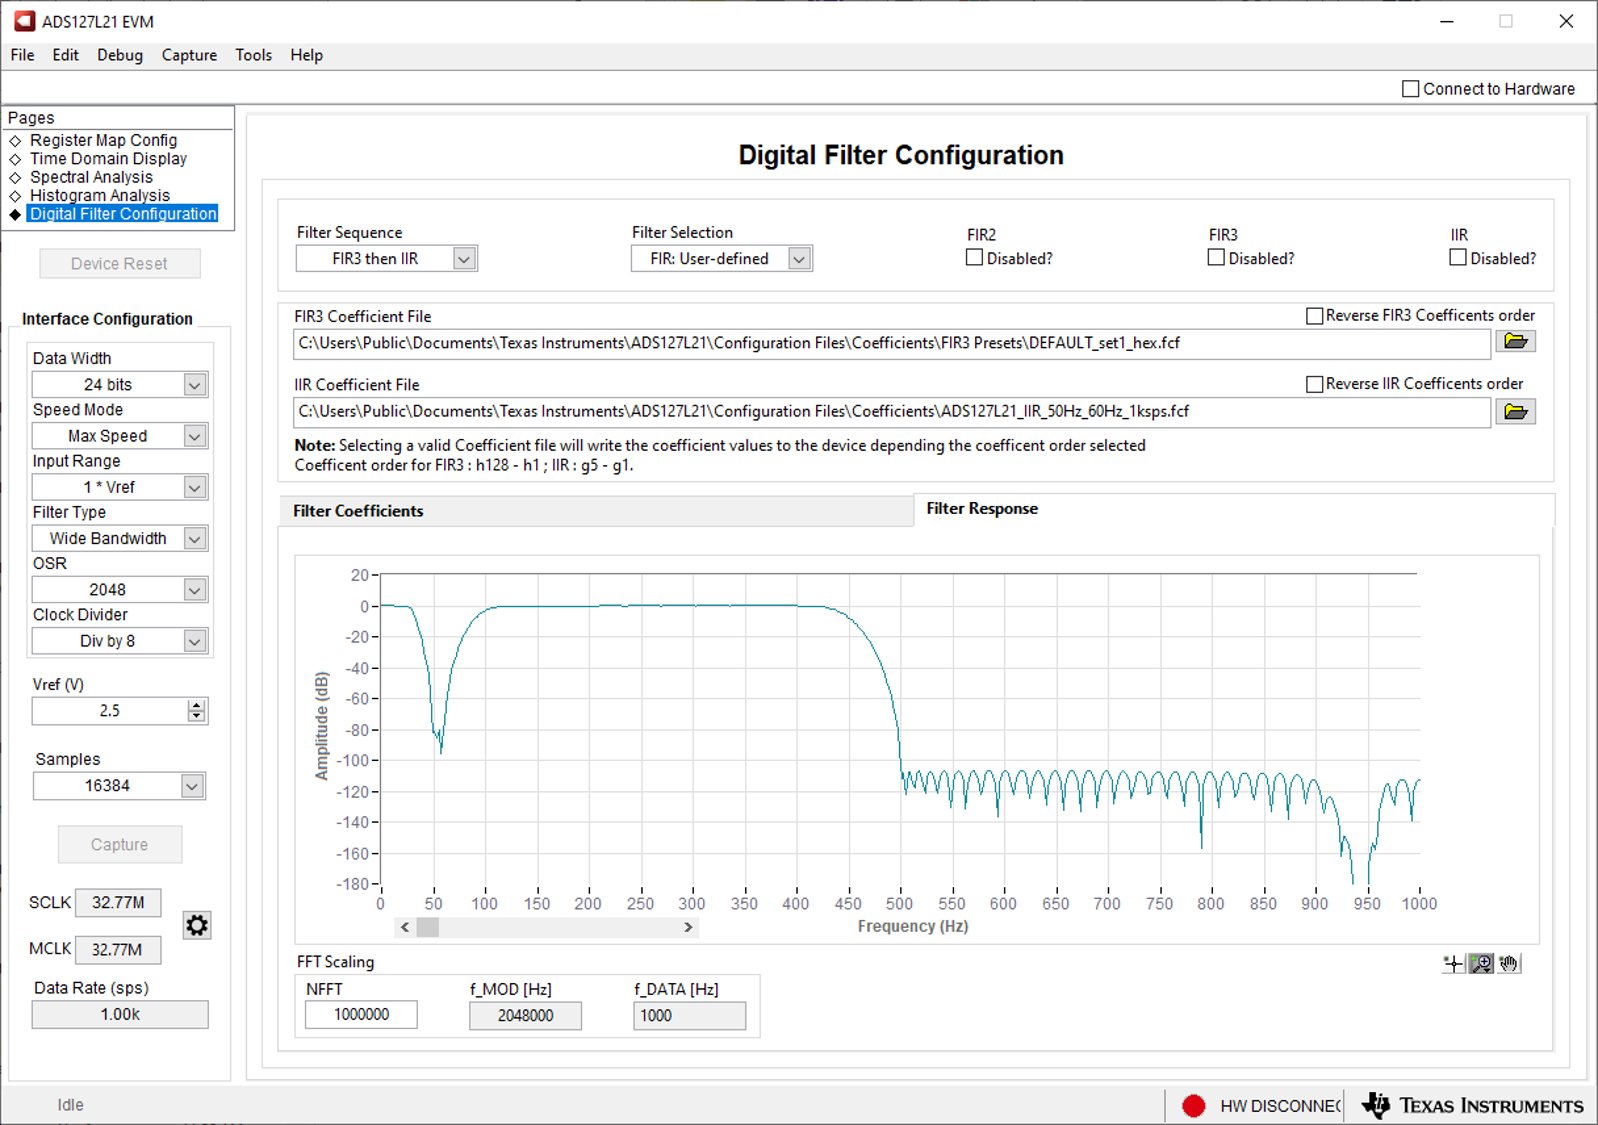Screen dimensions: 1598x1125
Task: Click the NFFT input field
Action: [x=361, y=1015]
